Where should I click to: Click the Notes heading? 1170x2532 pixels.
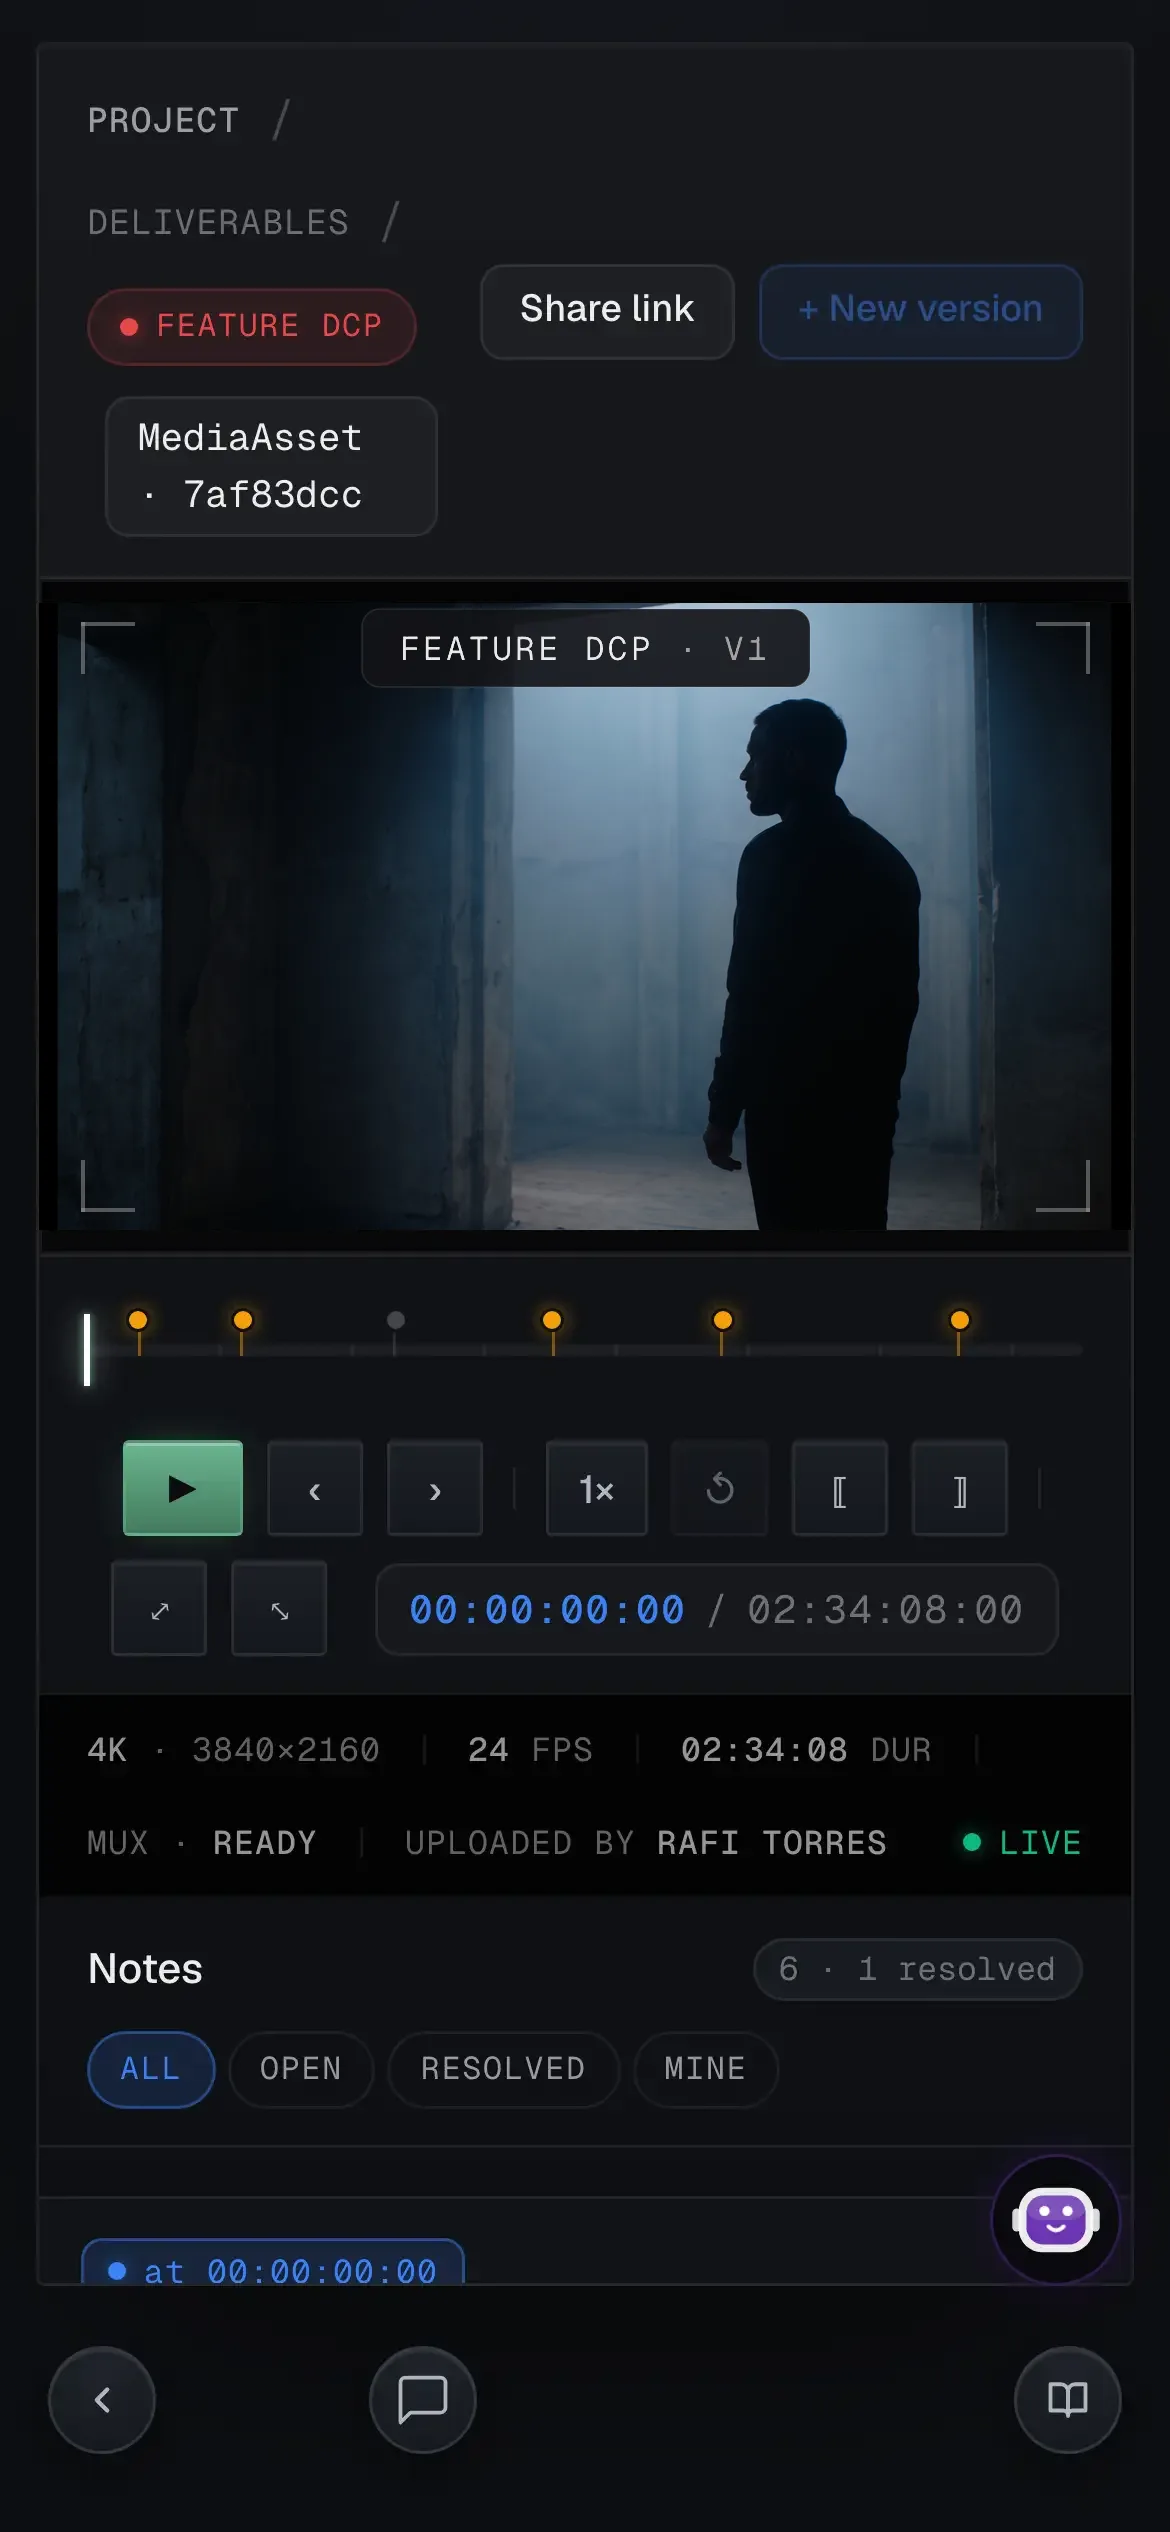(x=145, y=1968)
